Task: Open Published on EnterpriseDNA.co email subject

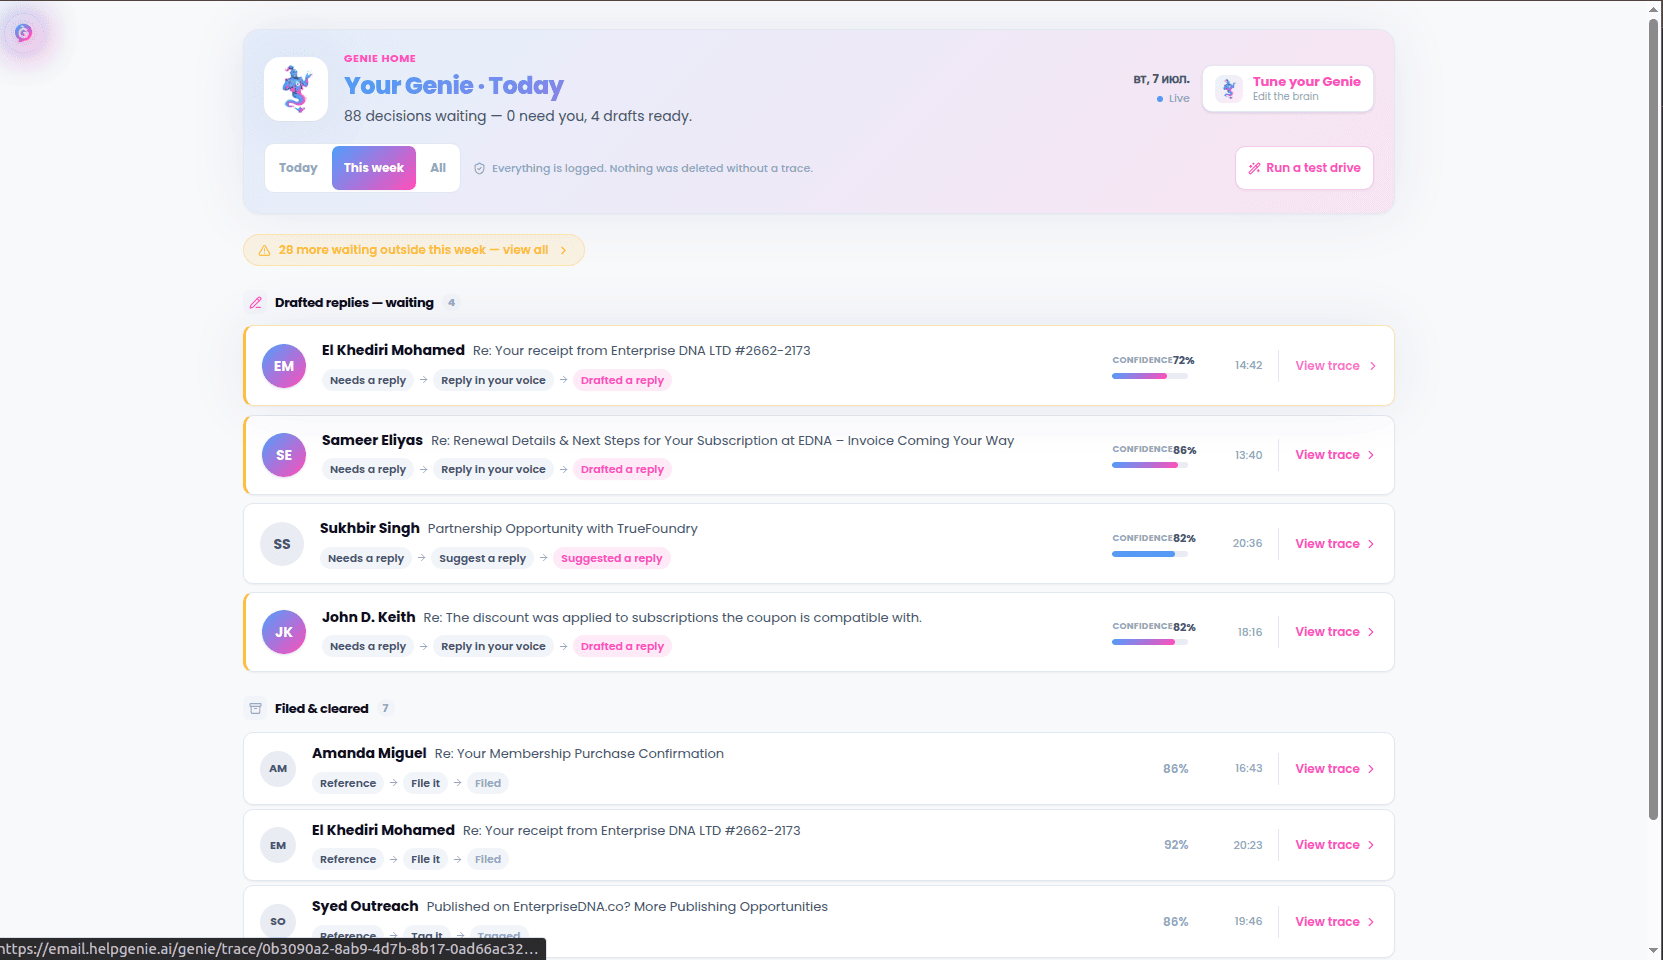Action: point(627,907)
